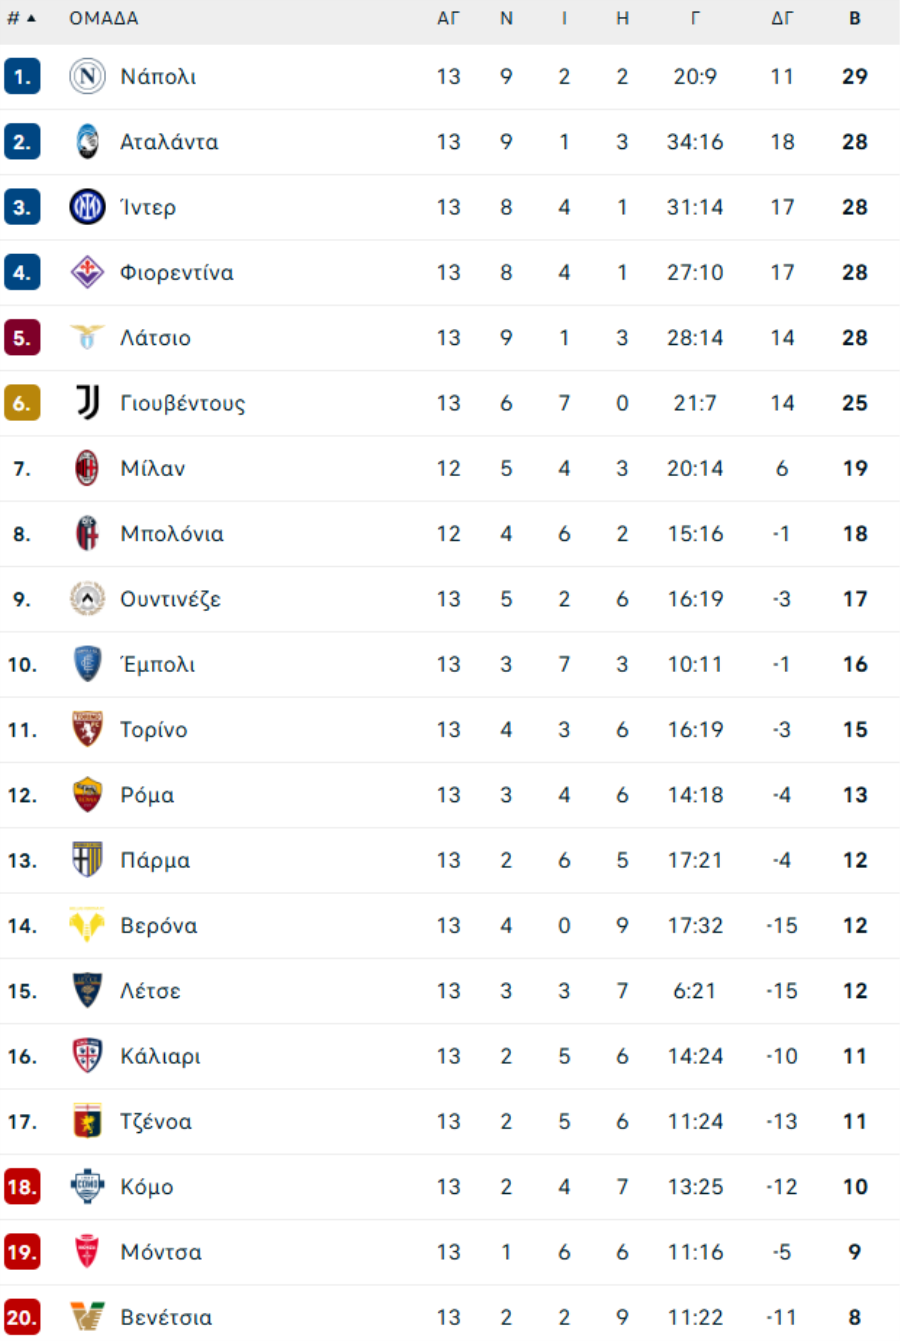Click the Atalanta club logo

click(87, 142)
